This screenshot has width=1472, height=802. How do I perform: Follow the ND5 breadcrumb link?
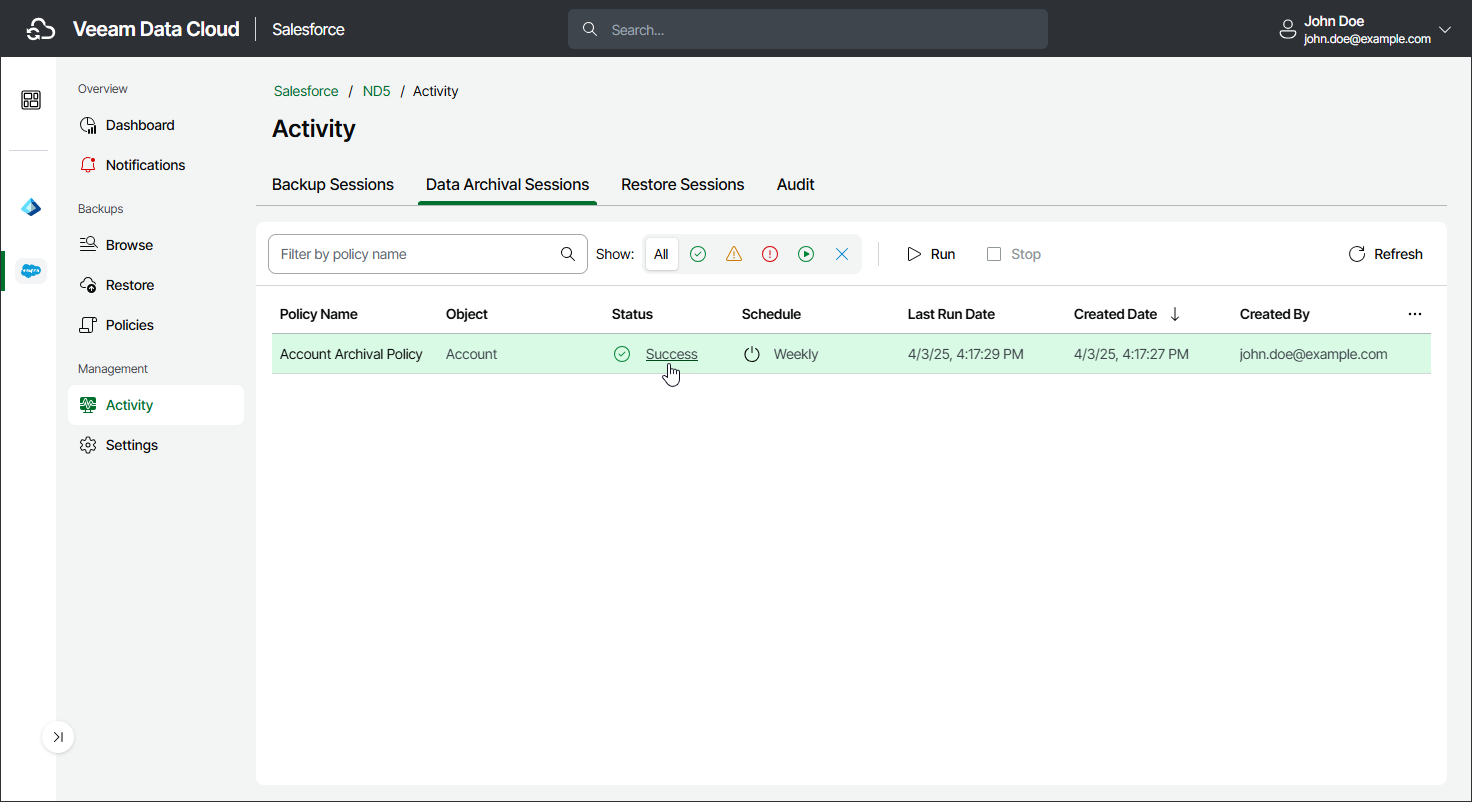[x=376, y=91]
